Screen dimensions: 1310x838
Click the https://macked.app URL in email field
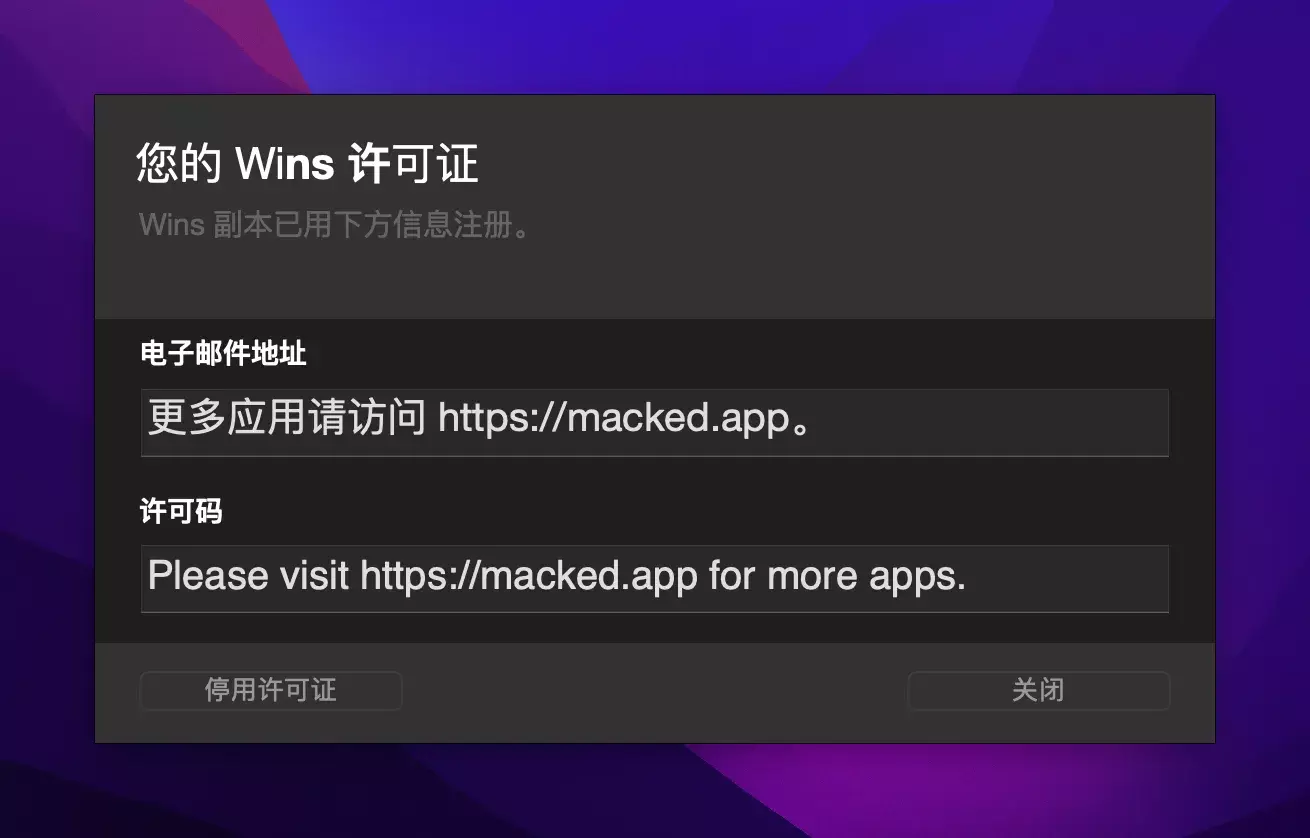[614, 419]
